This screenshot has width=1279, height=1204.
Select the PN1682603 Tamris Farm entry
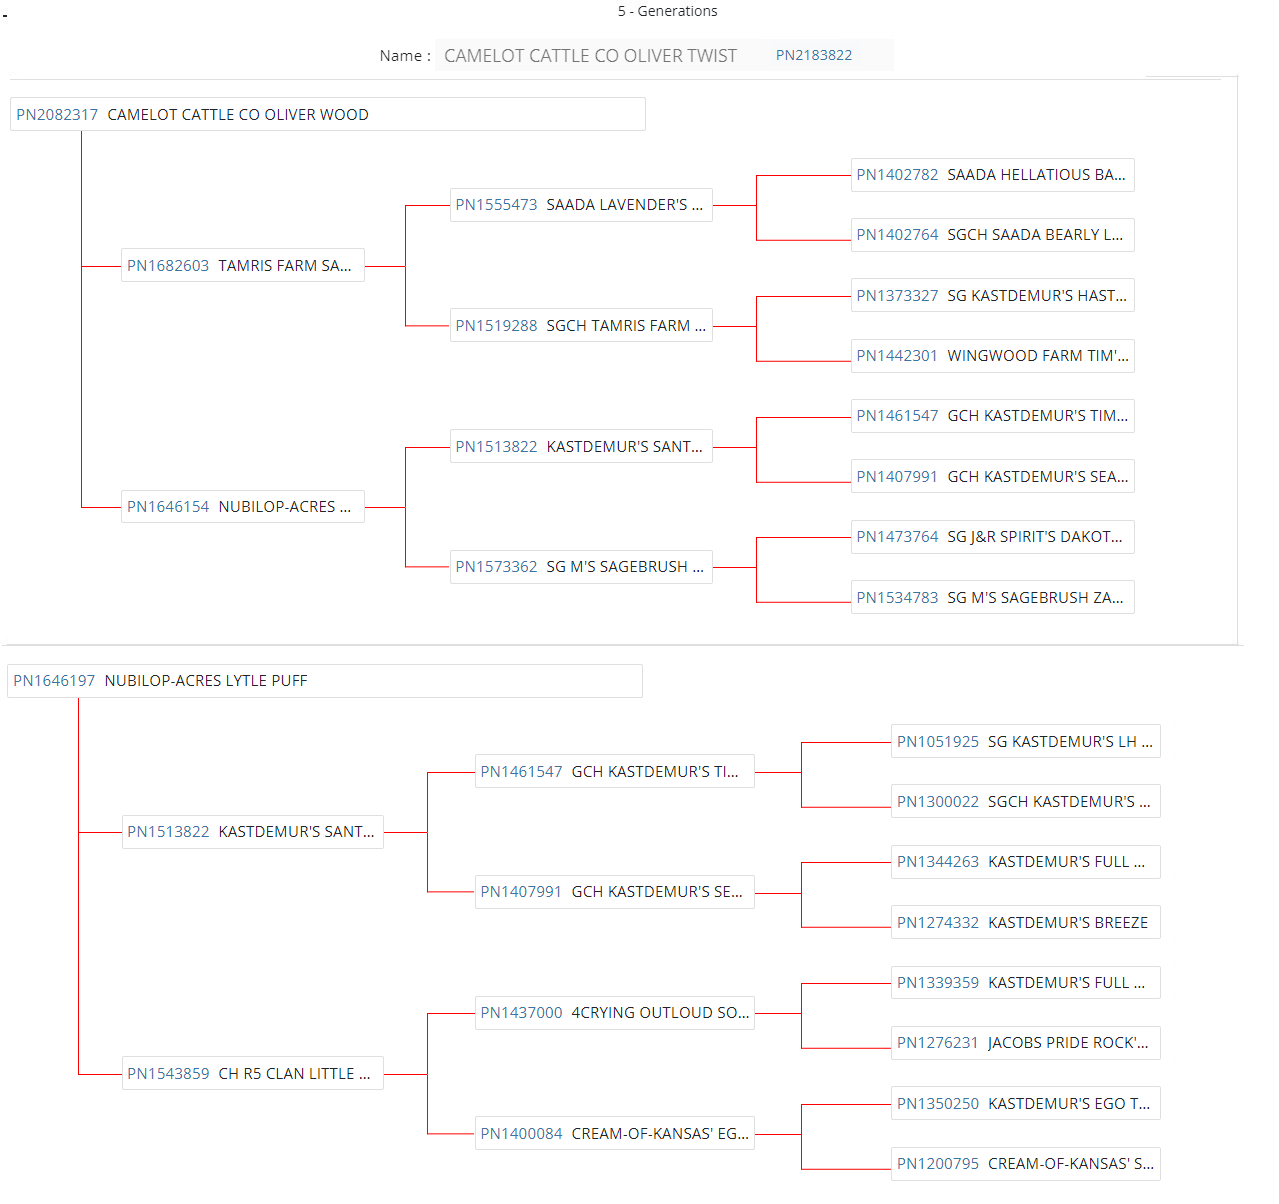click(x=168, y=266)
